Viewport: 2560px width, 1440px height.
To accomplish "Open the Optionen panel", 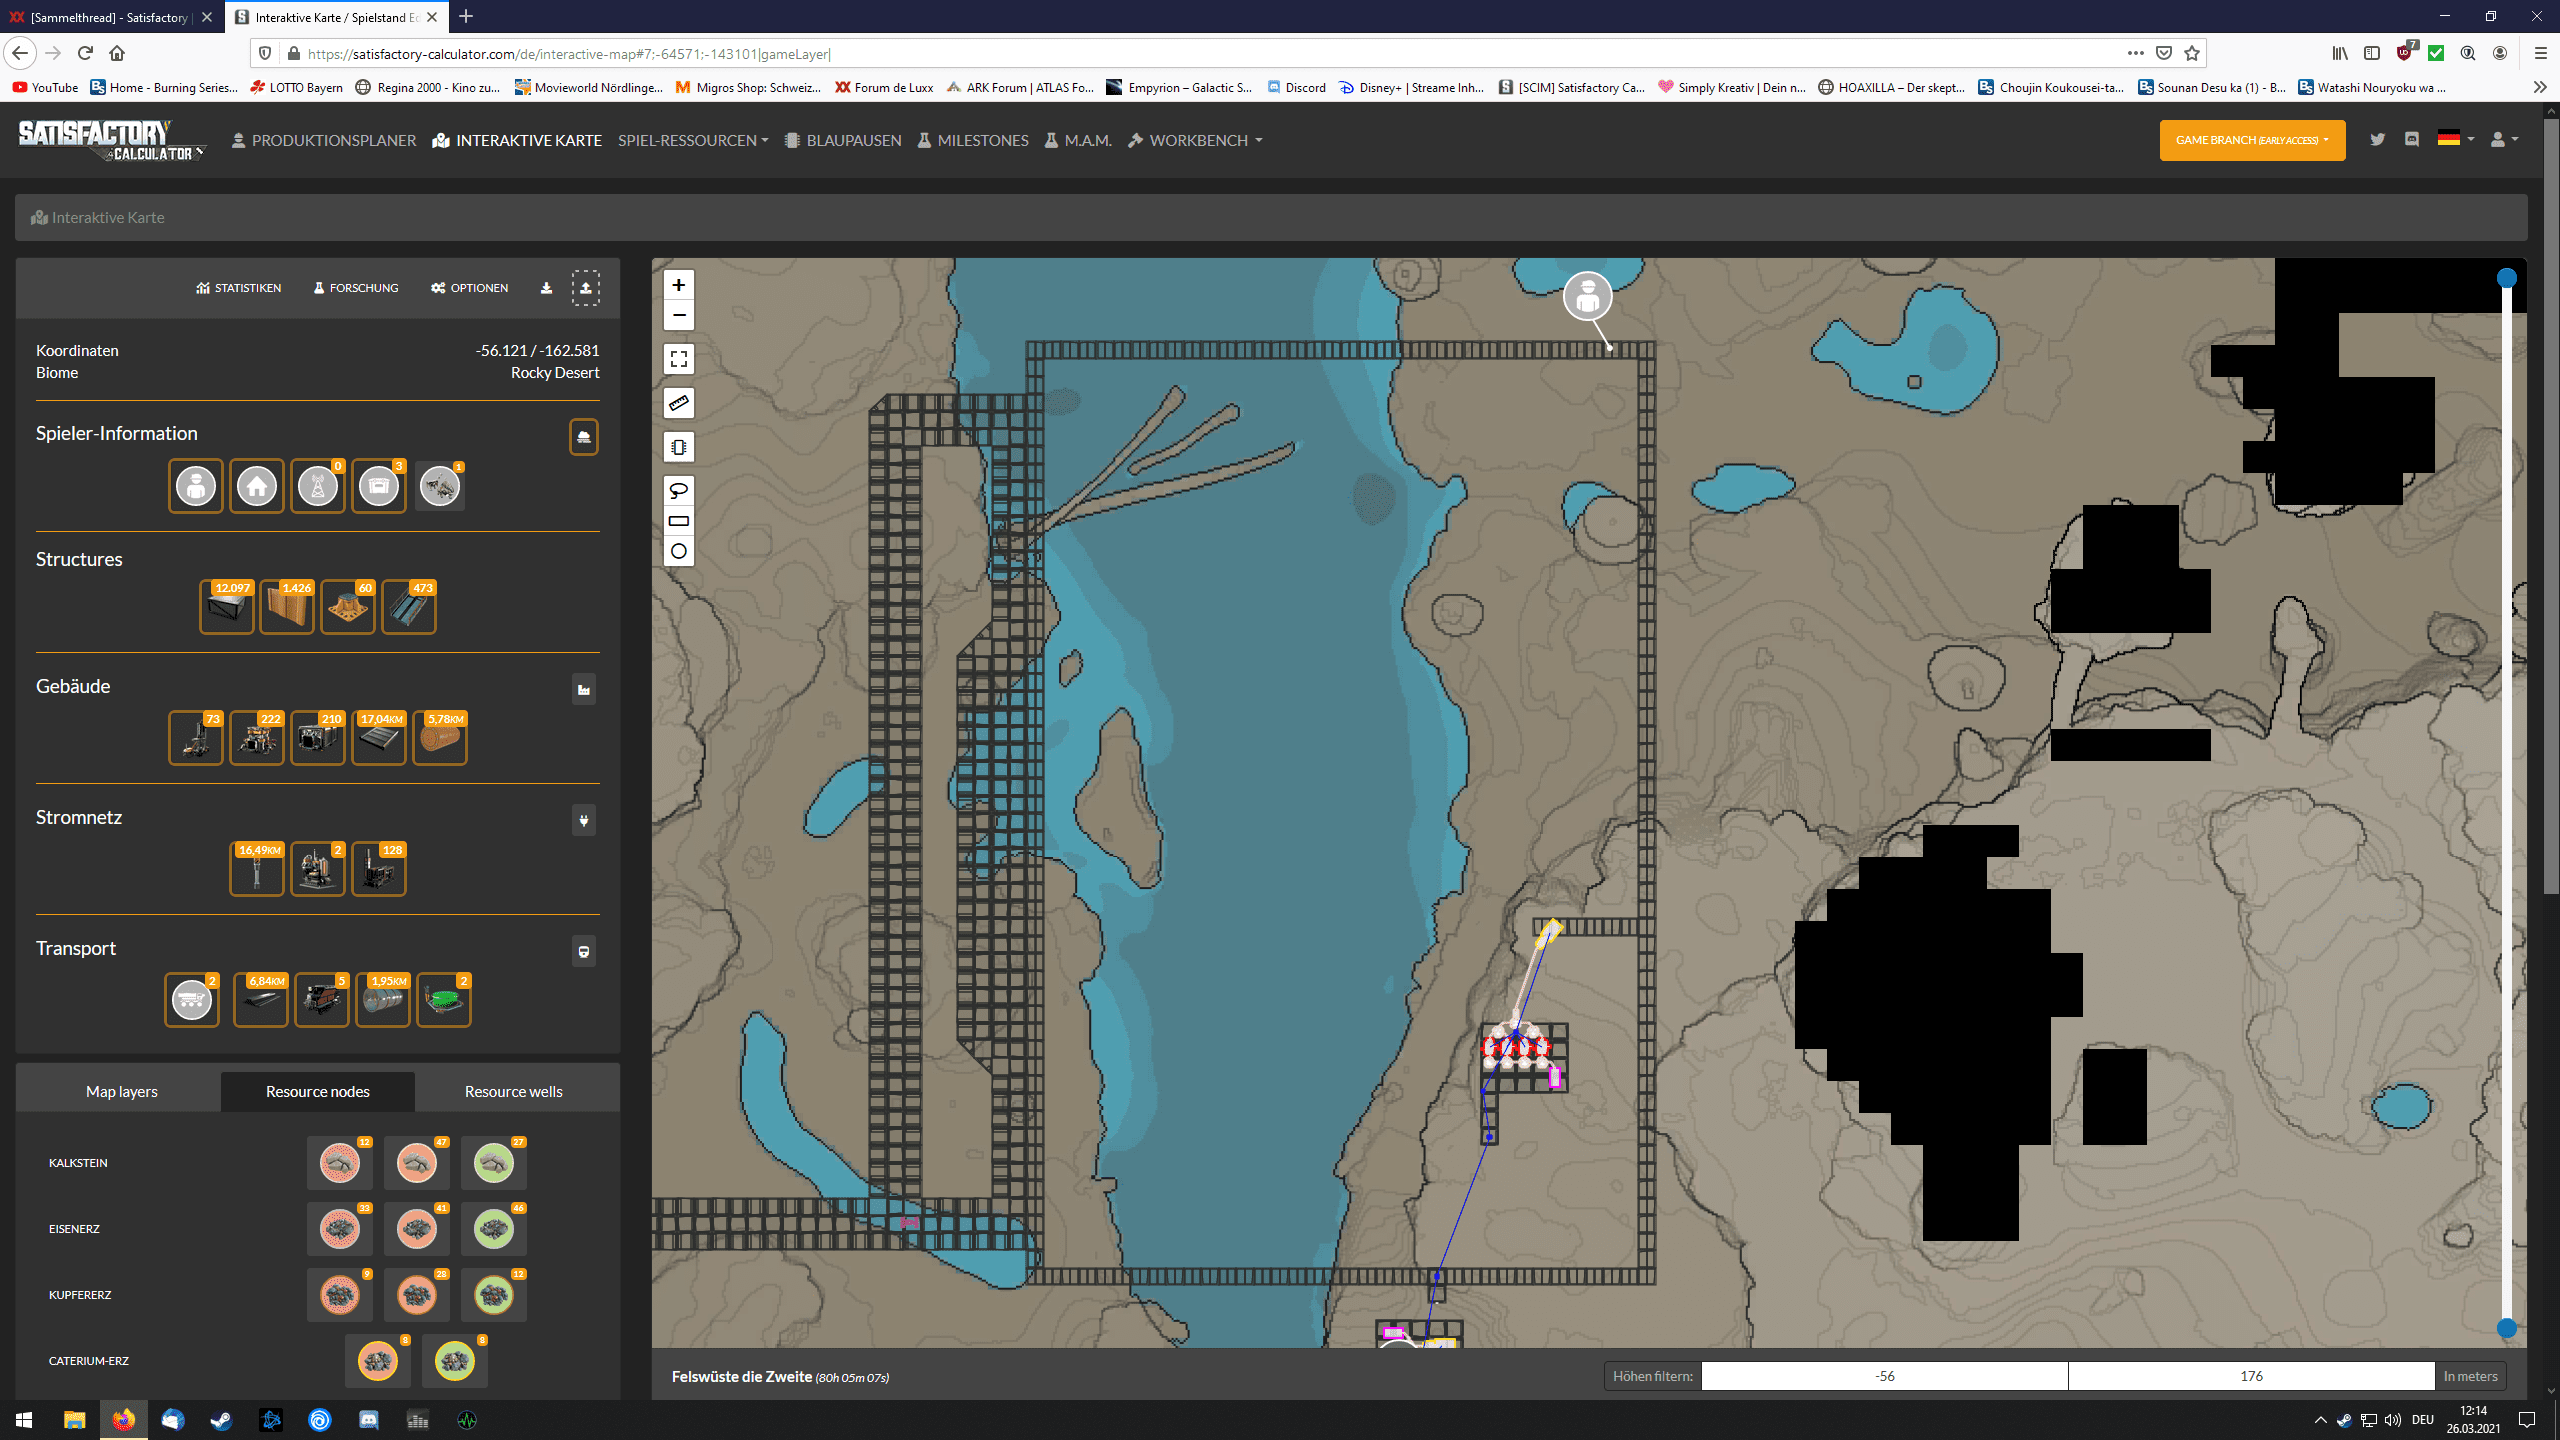I will [470, 288].
